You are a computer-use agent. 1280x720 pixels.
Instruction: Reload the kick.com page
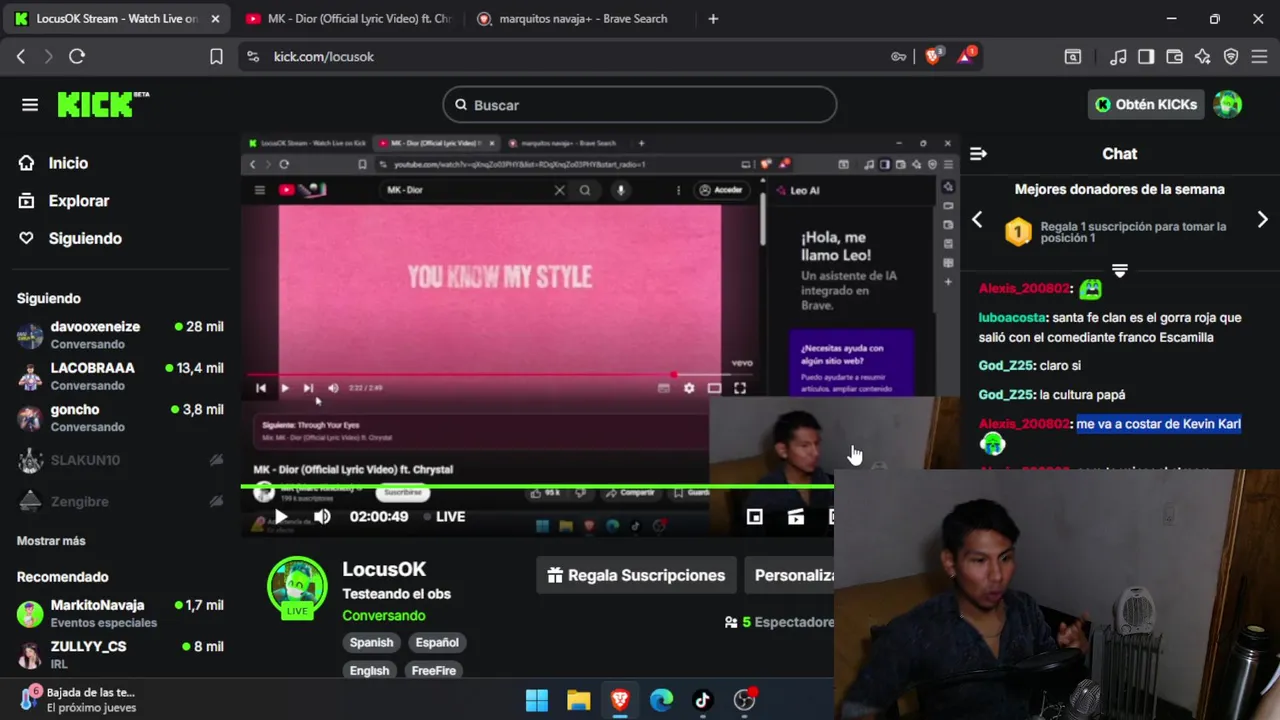pos(77,57)
